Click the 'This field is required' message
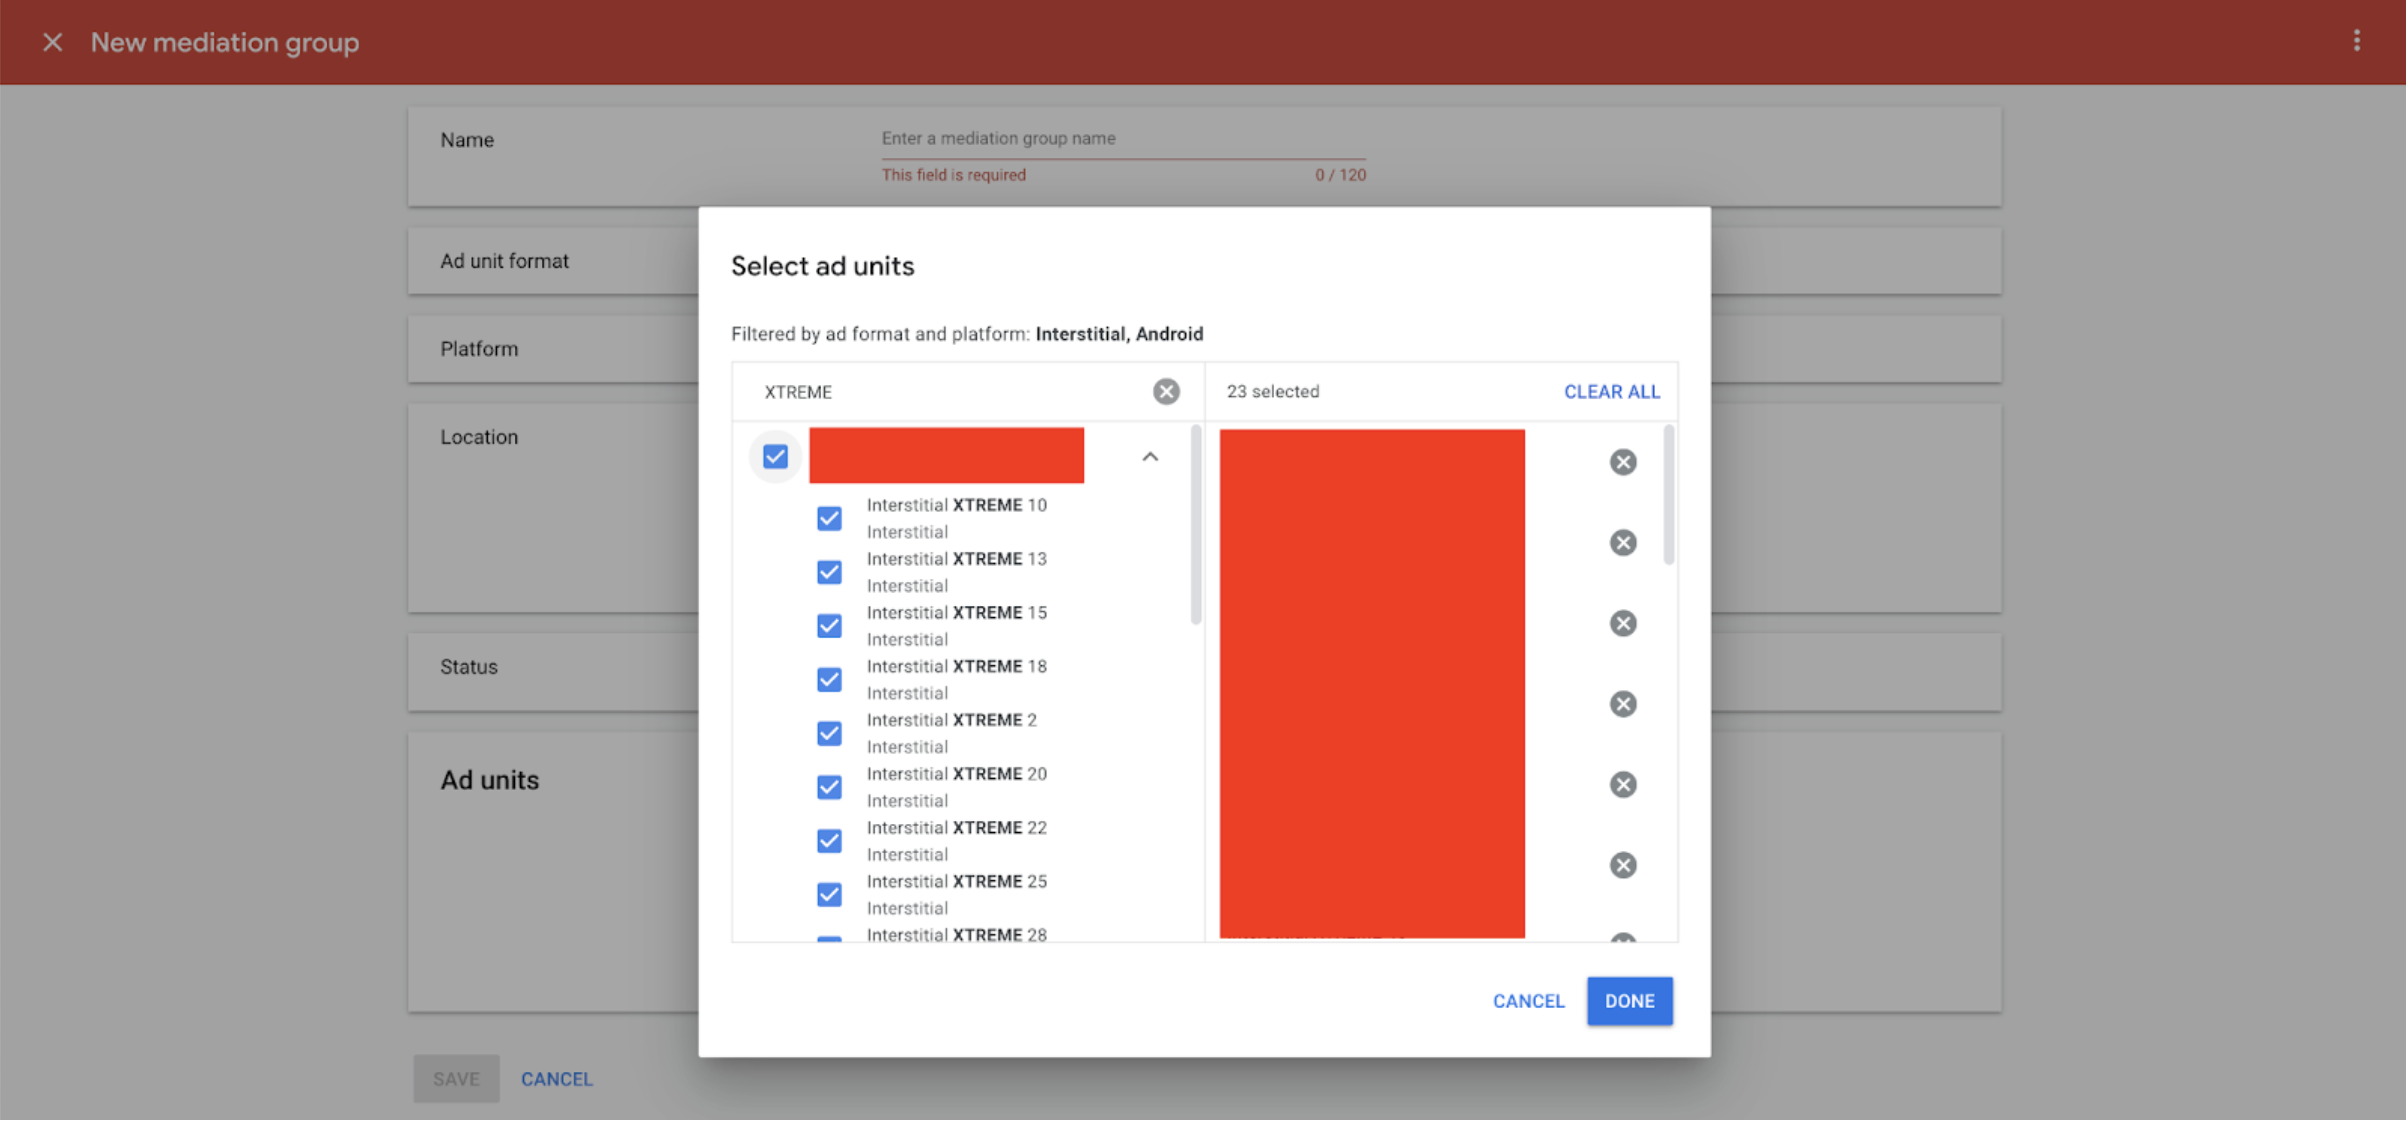This screenshot has height=1122, width=2406. click(x=953, y=175)
